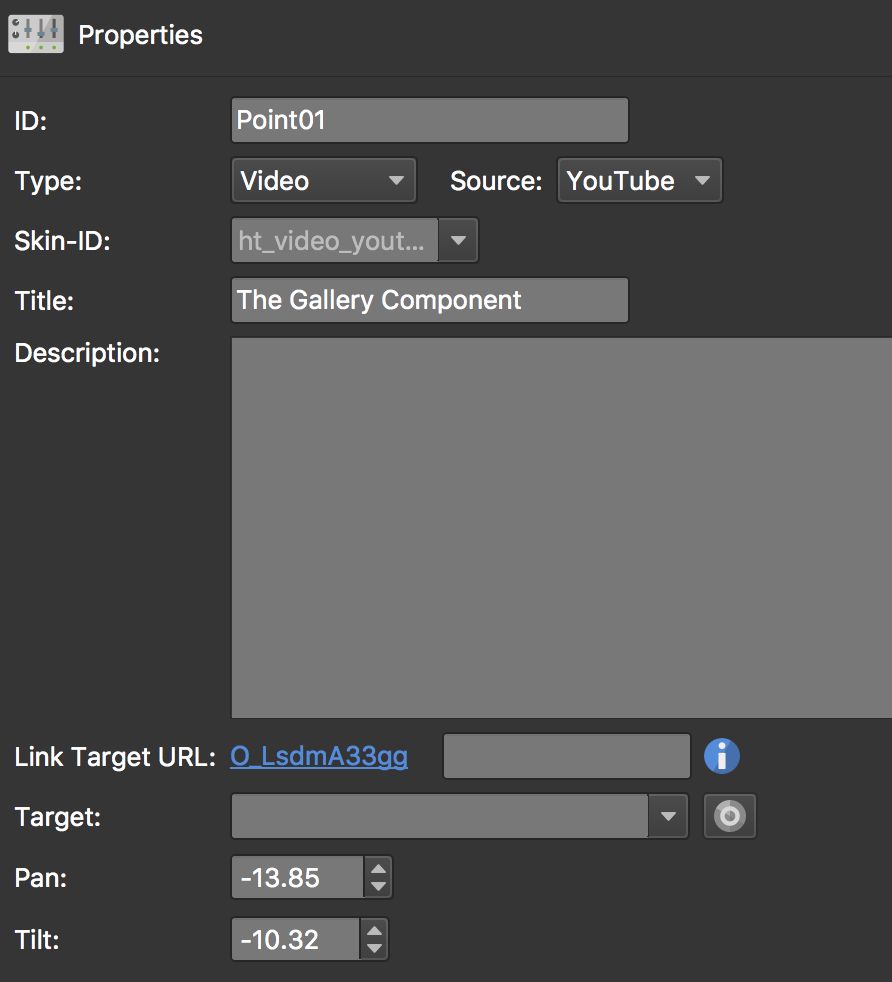The width and height of the screenshot is (892, 982).
Task: Click inside the empty Description area
Action: (x=560, y=527)
